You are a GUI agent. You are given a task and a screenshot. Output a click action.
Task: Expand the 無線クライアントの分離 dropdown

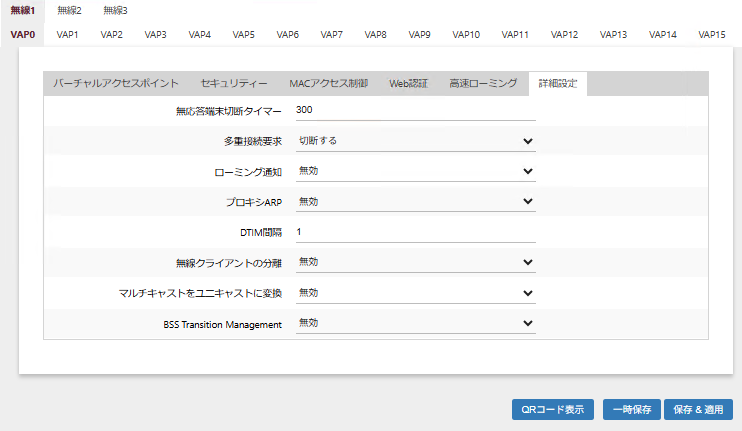pyautogui.click(x=415, y=262)
